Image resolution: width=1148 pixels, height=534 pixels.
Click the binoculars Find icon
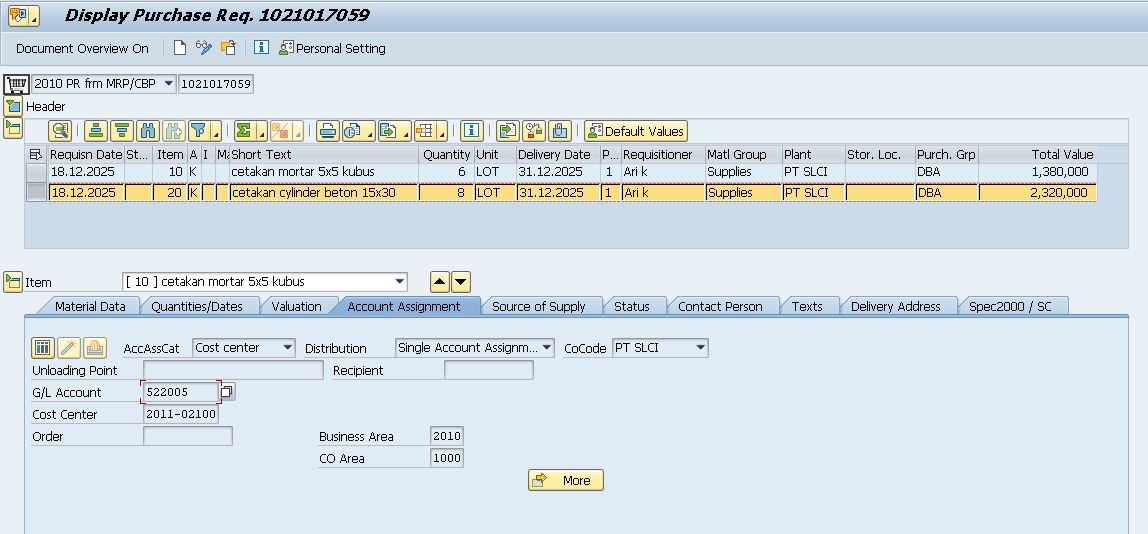(x=148, y=131)
